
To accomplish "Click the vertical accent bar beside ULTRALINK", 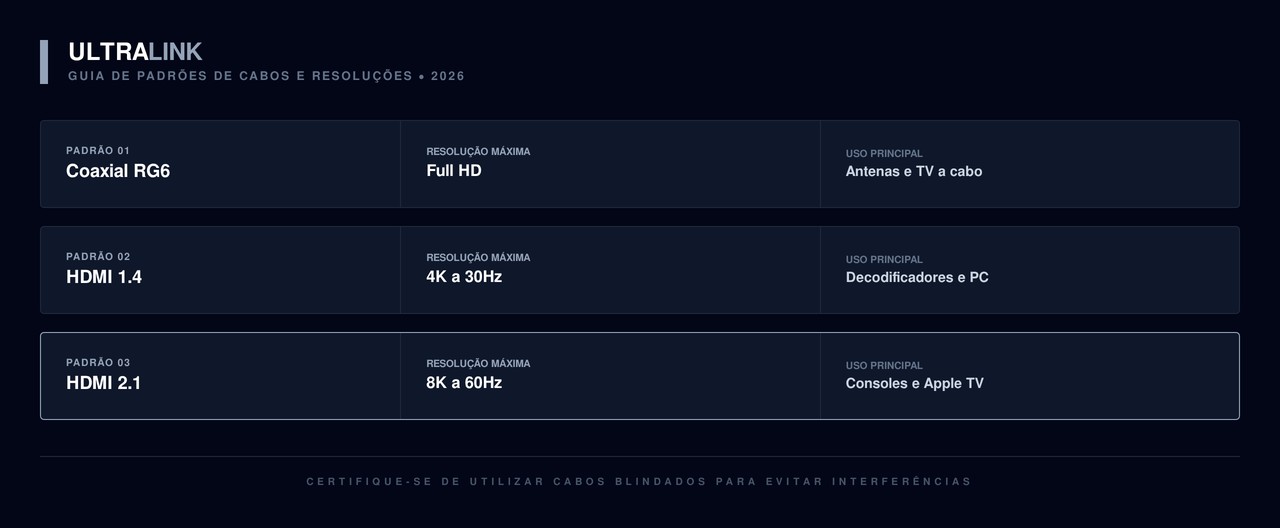I will point(44,62).
